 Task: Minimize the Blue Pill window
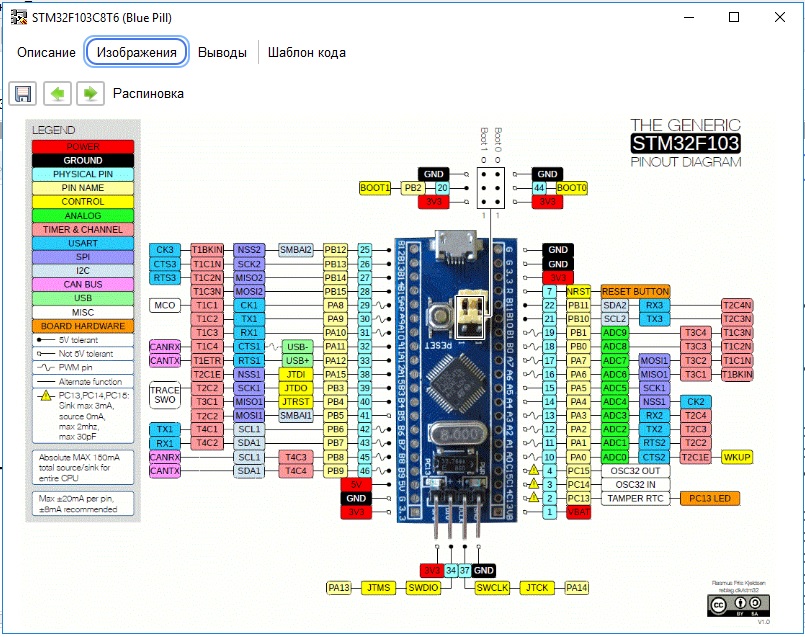(x=688, y=17)
